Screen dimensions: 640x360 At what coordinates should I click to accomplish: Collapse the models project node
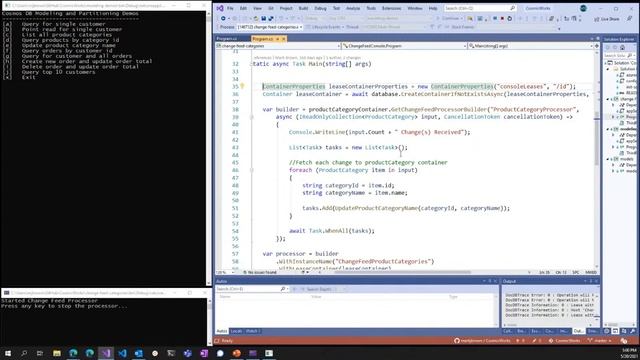click(608, 159)
